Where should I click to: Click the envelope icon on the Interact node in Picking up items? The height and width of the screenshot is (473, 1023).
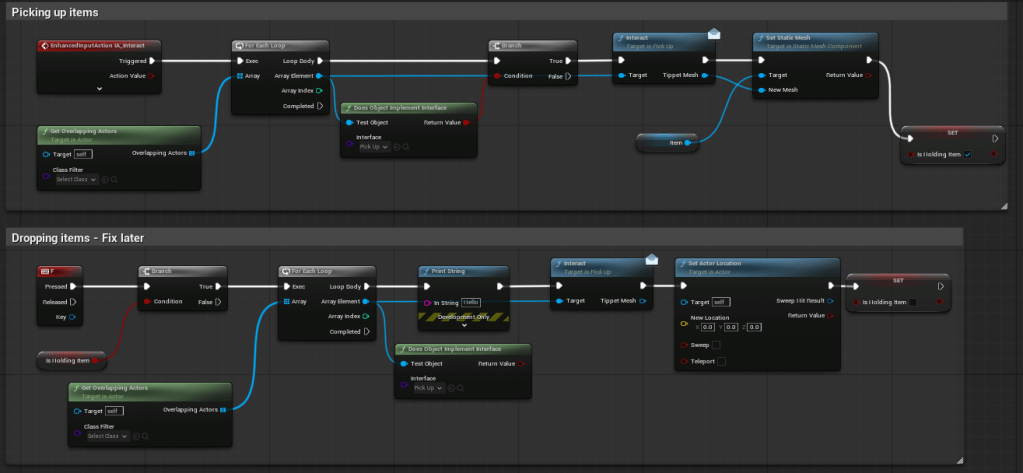pyautogui.click(x=714, y=34)
